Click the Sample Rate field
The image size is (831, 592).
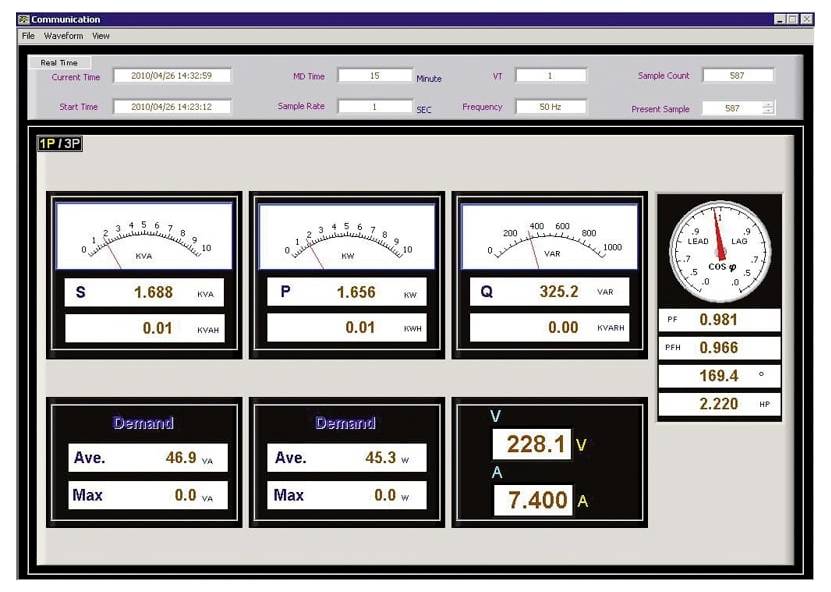tap(375, 107)
